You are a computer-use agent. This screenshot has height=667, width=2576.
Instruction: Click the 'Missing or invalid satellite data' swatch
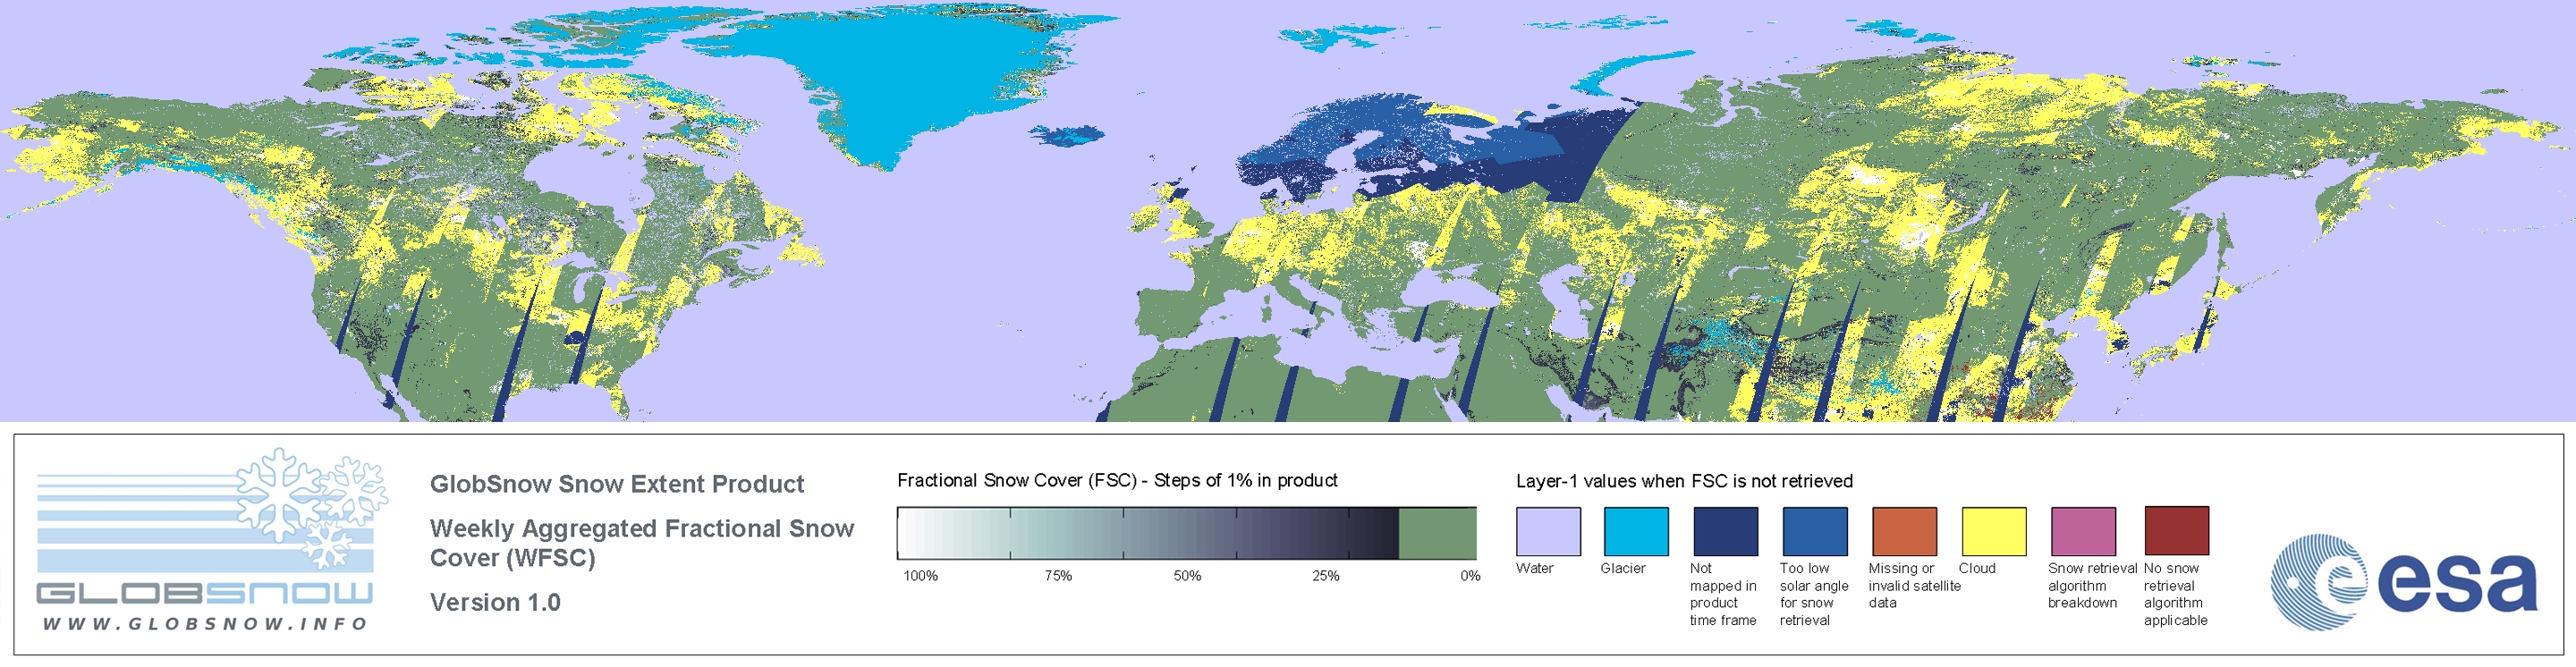point(1904,531)
